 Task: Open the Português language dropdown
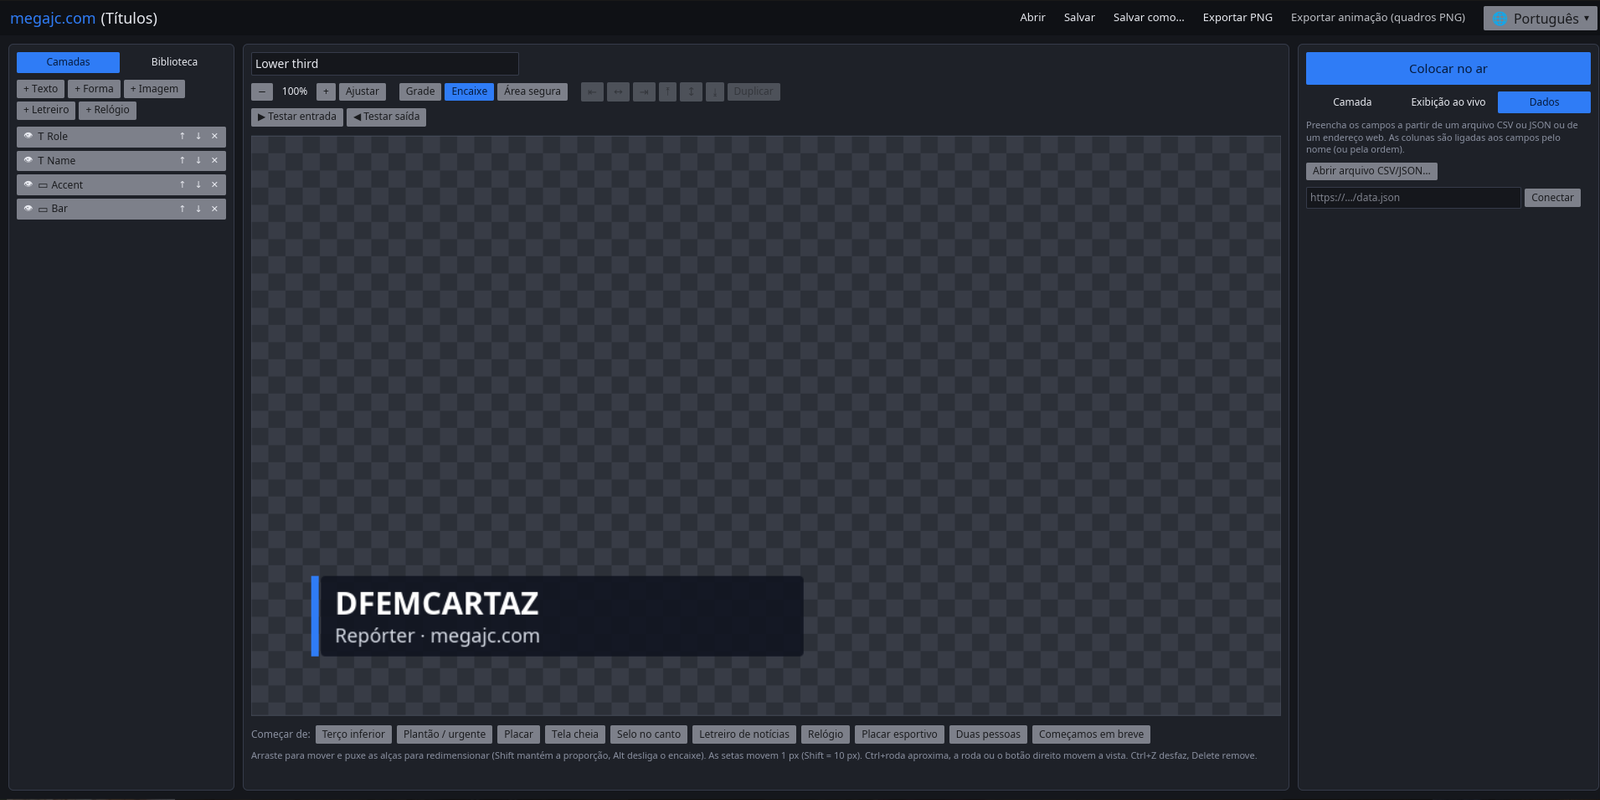click(x=1540, y=18)
